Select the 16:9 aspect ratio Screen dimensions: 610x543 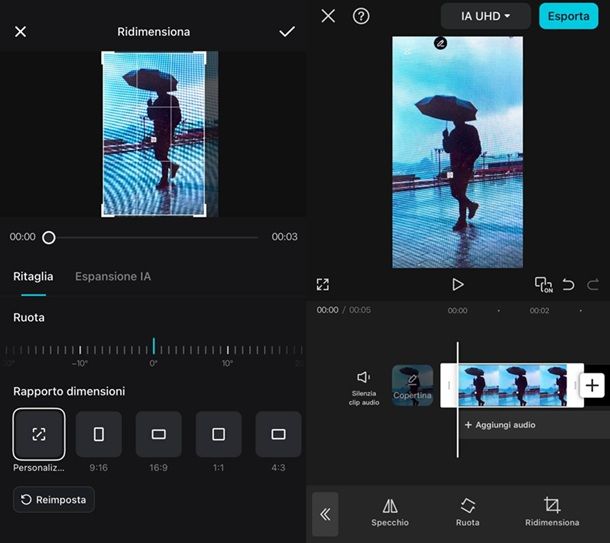158,434
